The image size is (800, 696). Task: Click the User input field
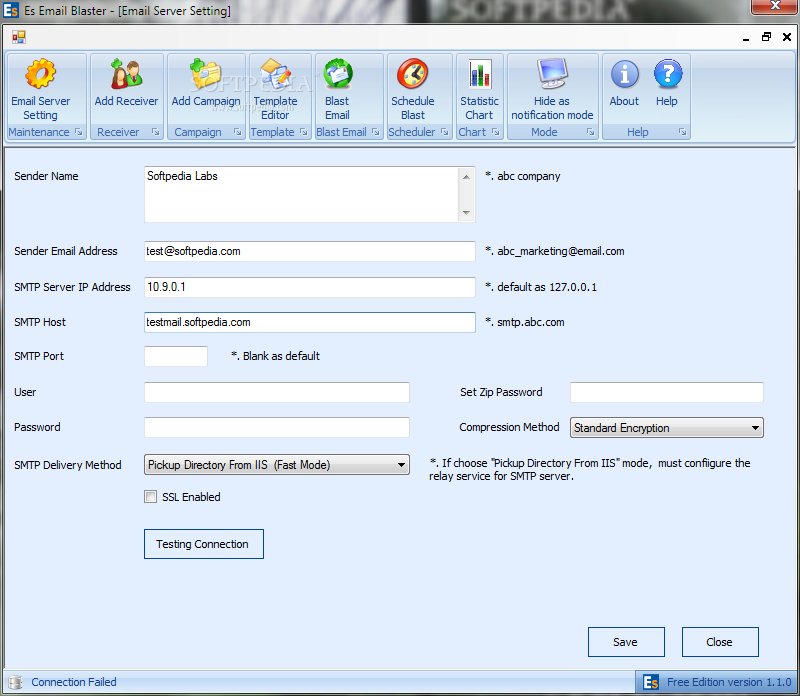(277, 392)
